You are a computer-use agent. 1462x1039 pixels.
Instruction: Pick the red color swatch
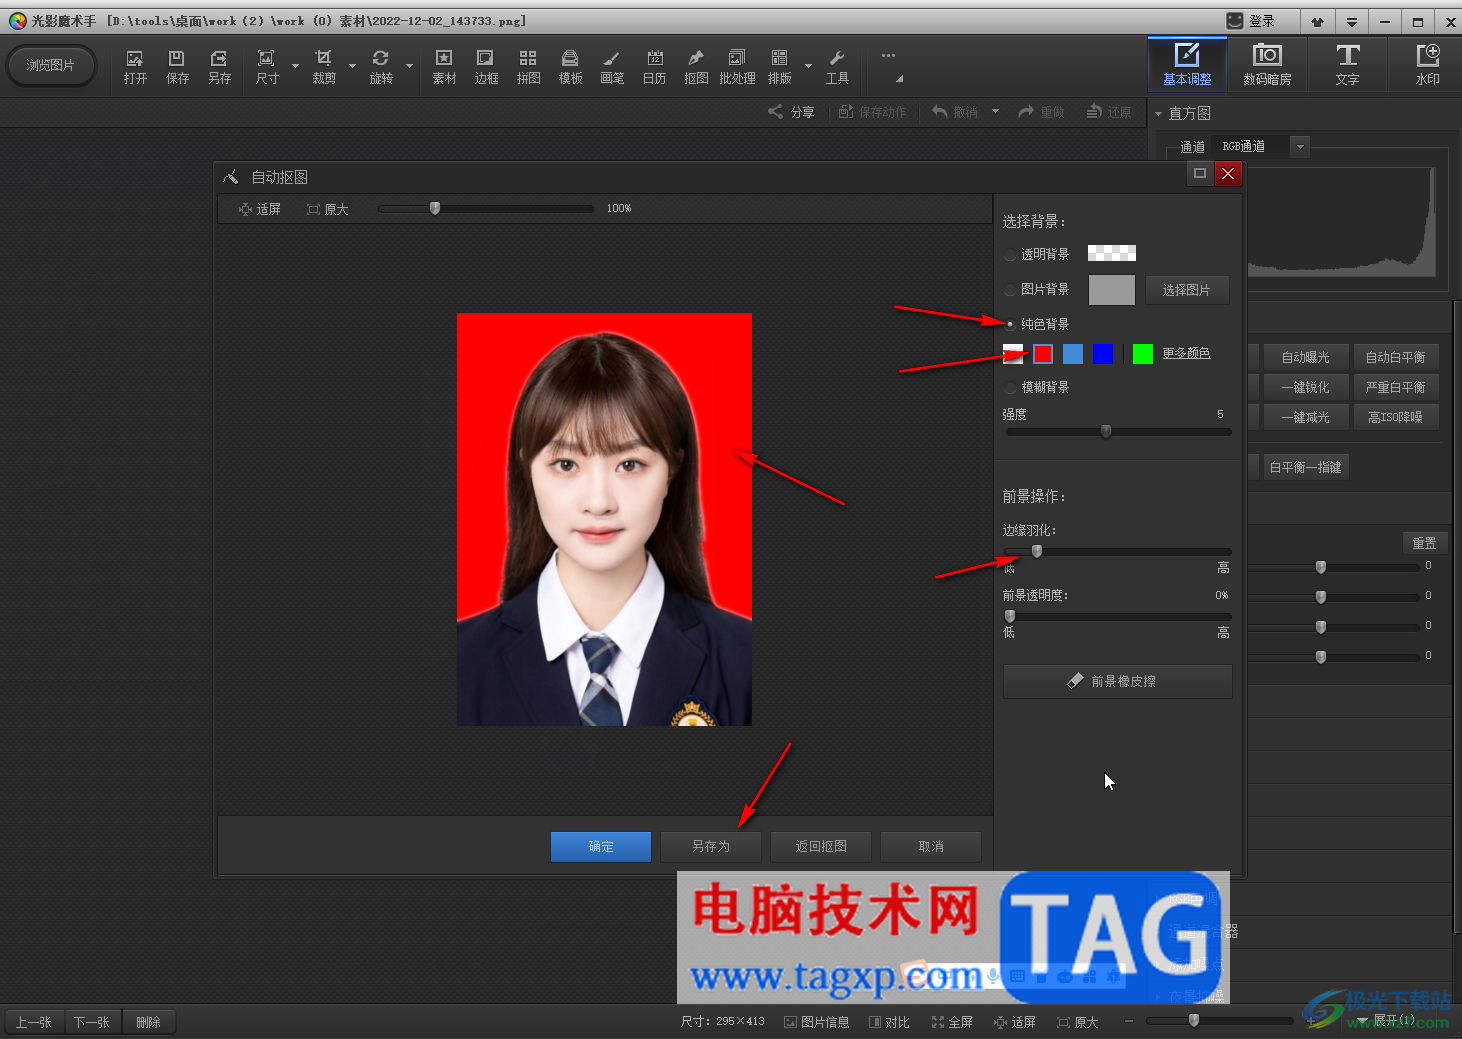click(x=1043, y=353)
